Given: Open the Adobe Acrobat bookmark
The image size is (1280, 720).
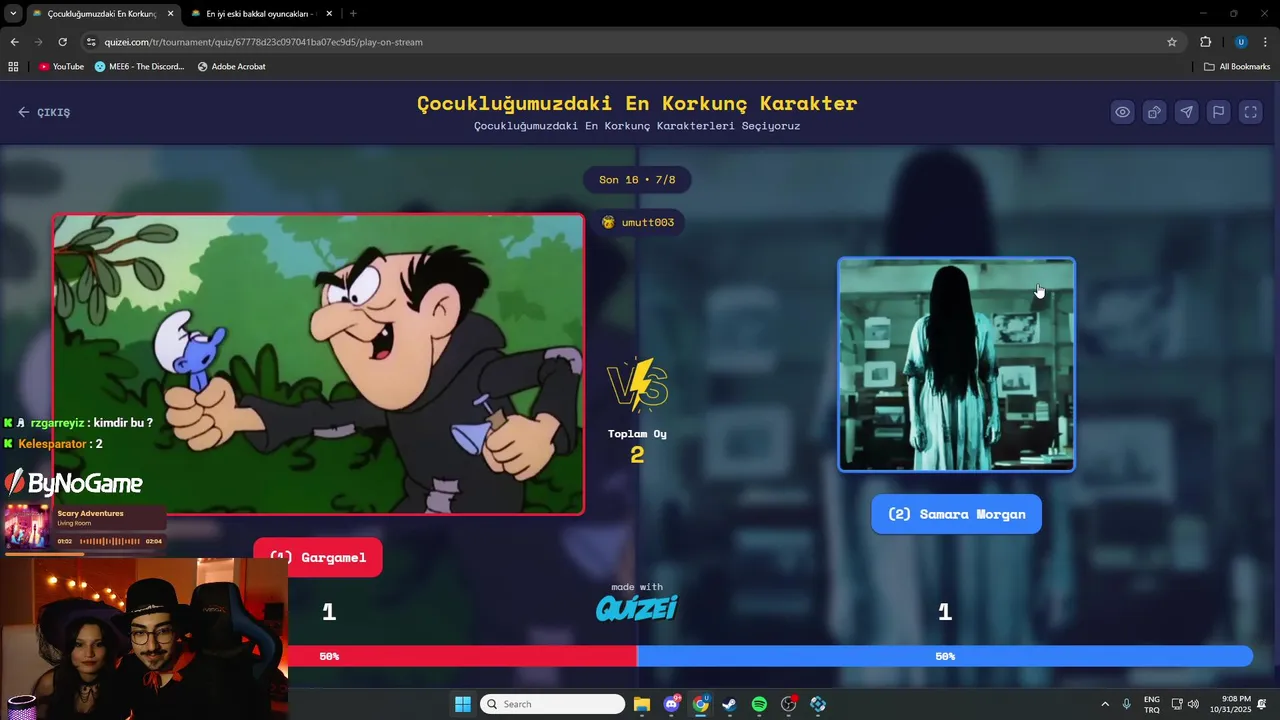Looking at the screenshot, I should [231, 67].
